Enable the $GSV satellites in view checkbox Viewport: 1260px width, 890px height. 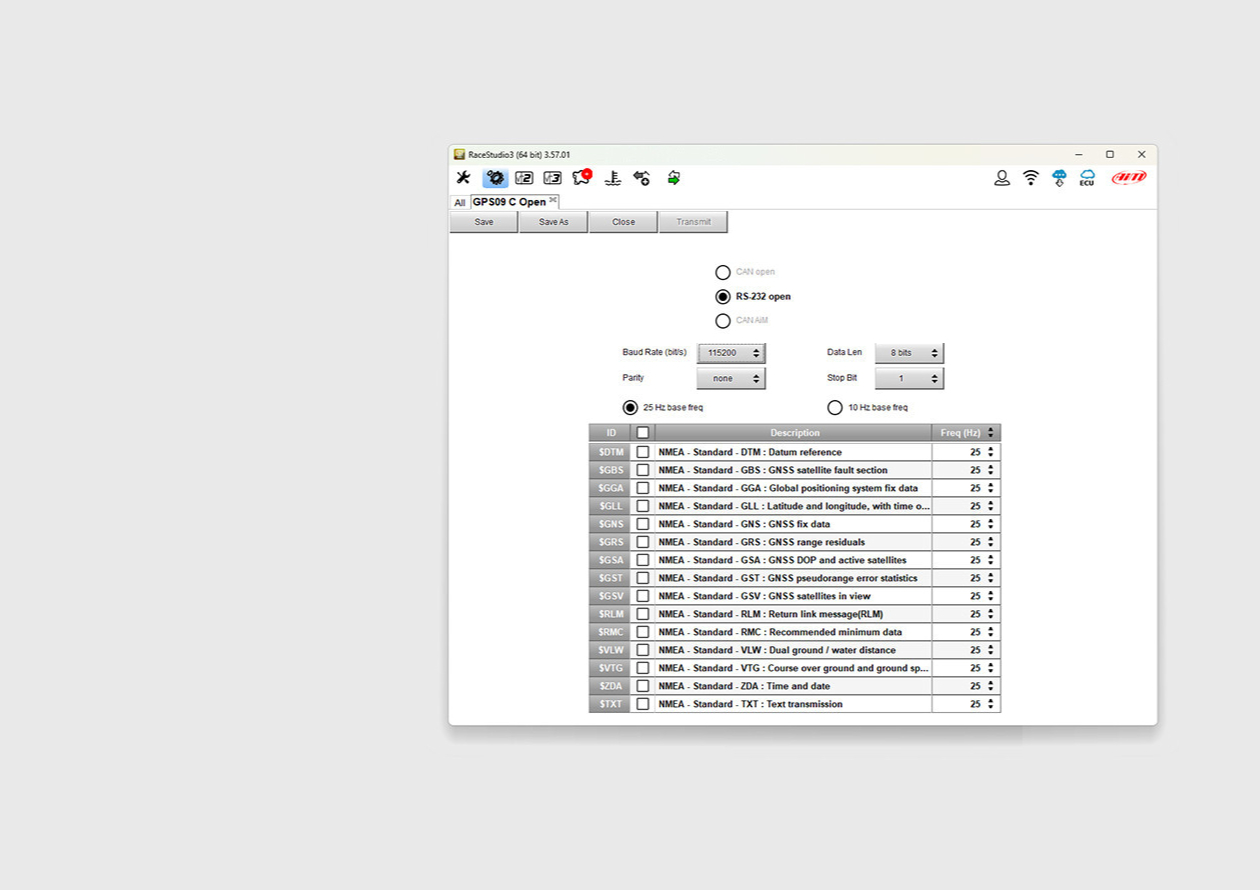click(643, 596)
